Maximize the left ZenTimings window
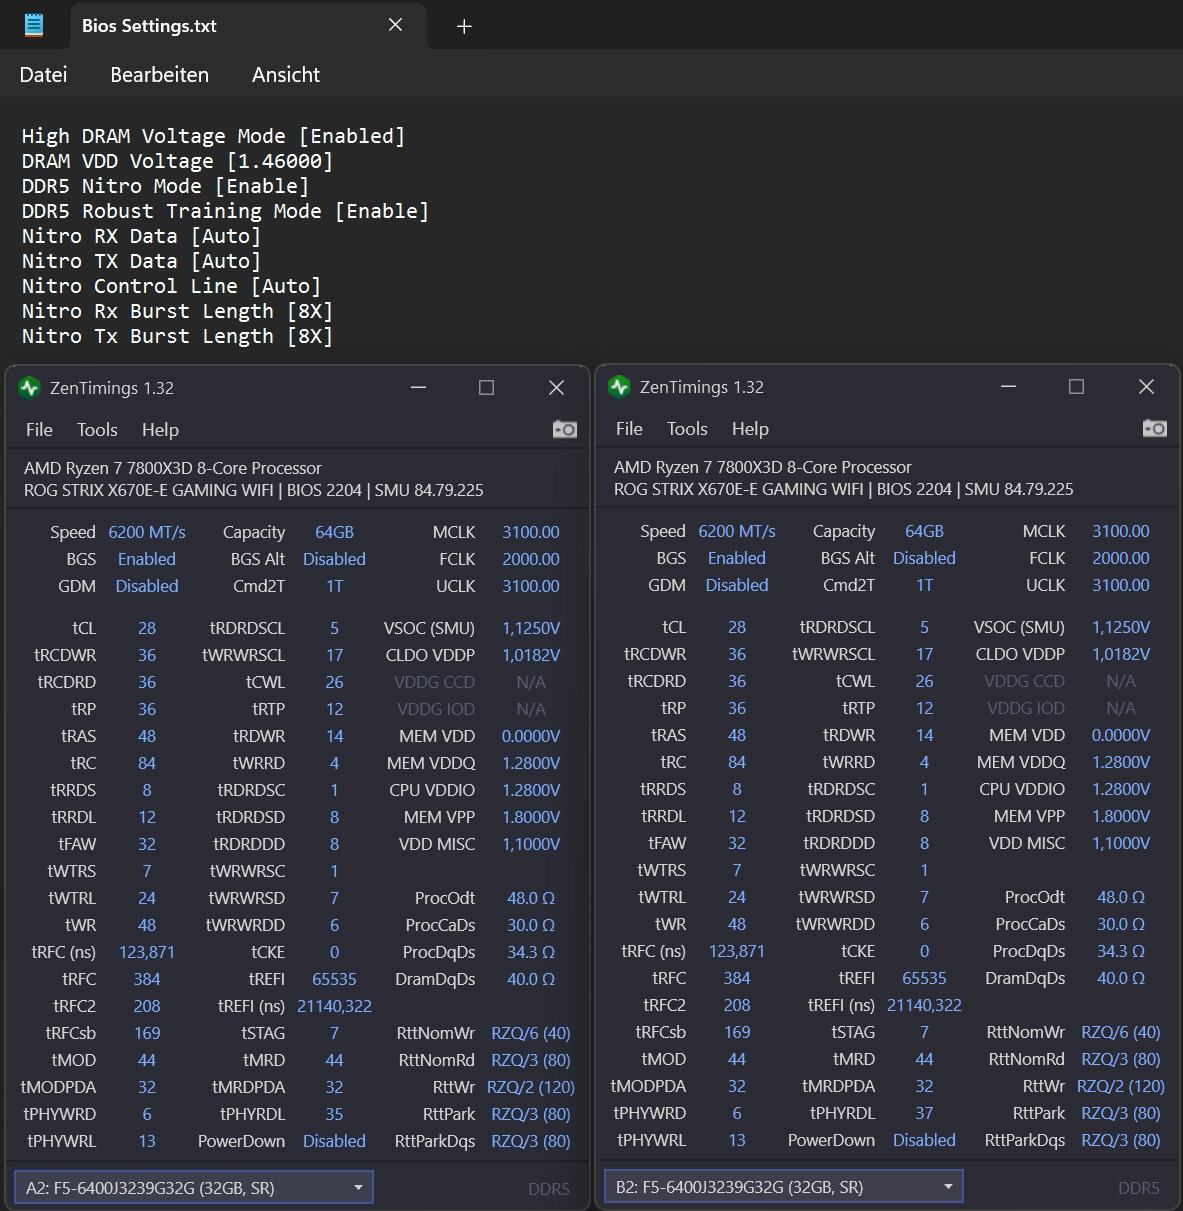 (486, 388)
